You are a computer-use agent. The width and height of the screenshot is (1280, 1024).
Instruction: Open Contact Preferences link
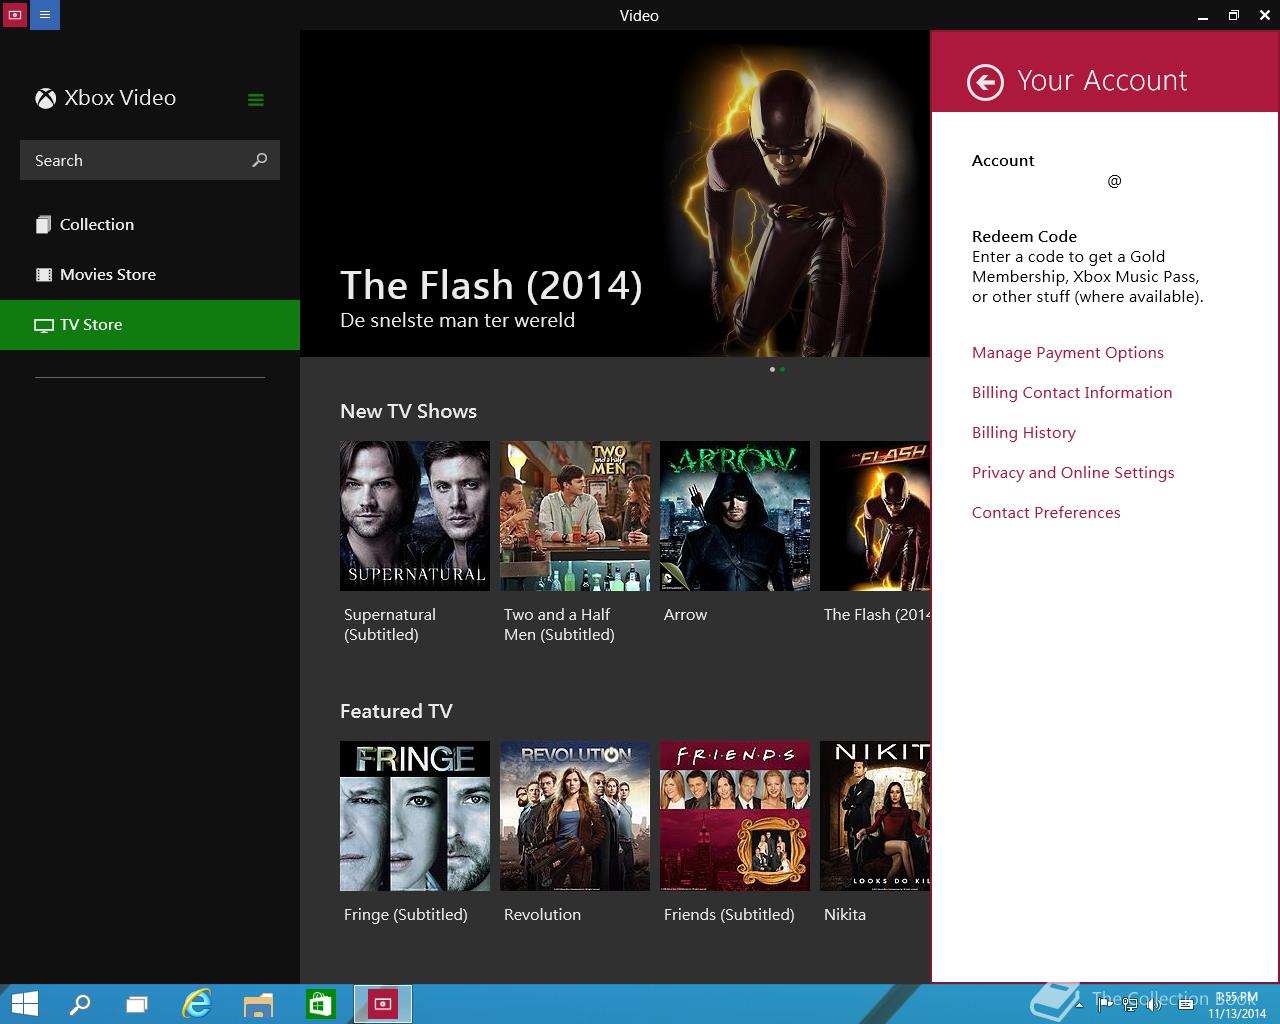click(x=1046, y=512)
